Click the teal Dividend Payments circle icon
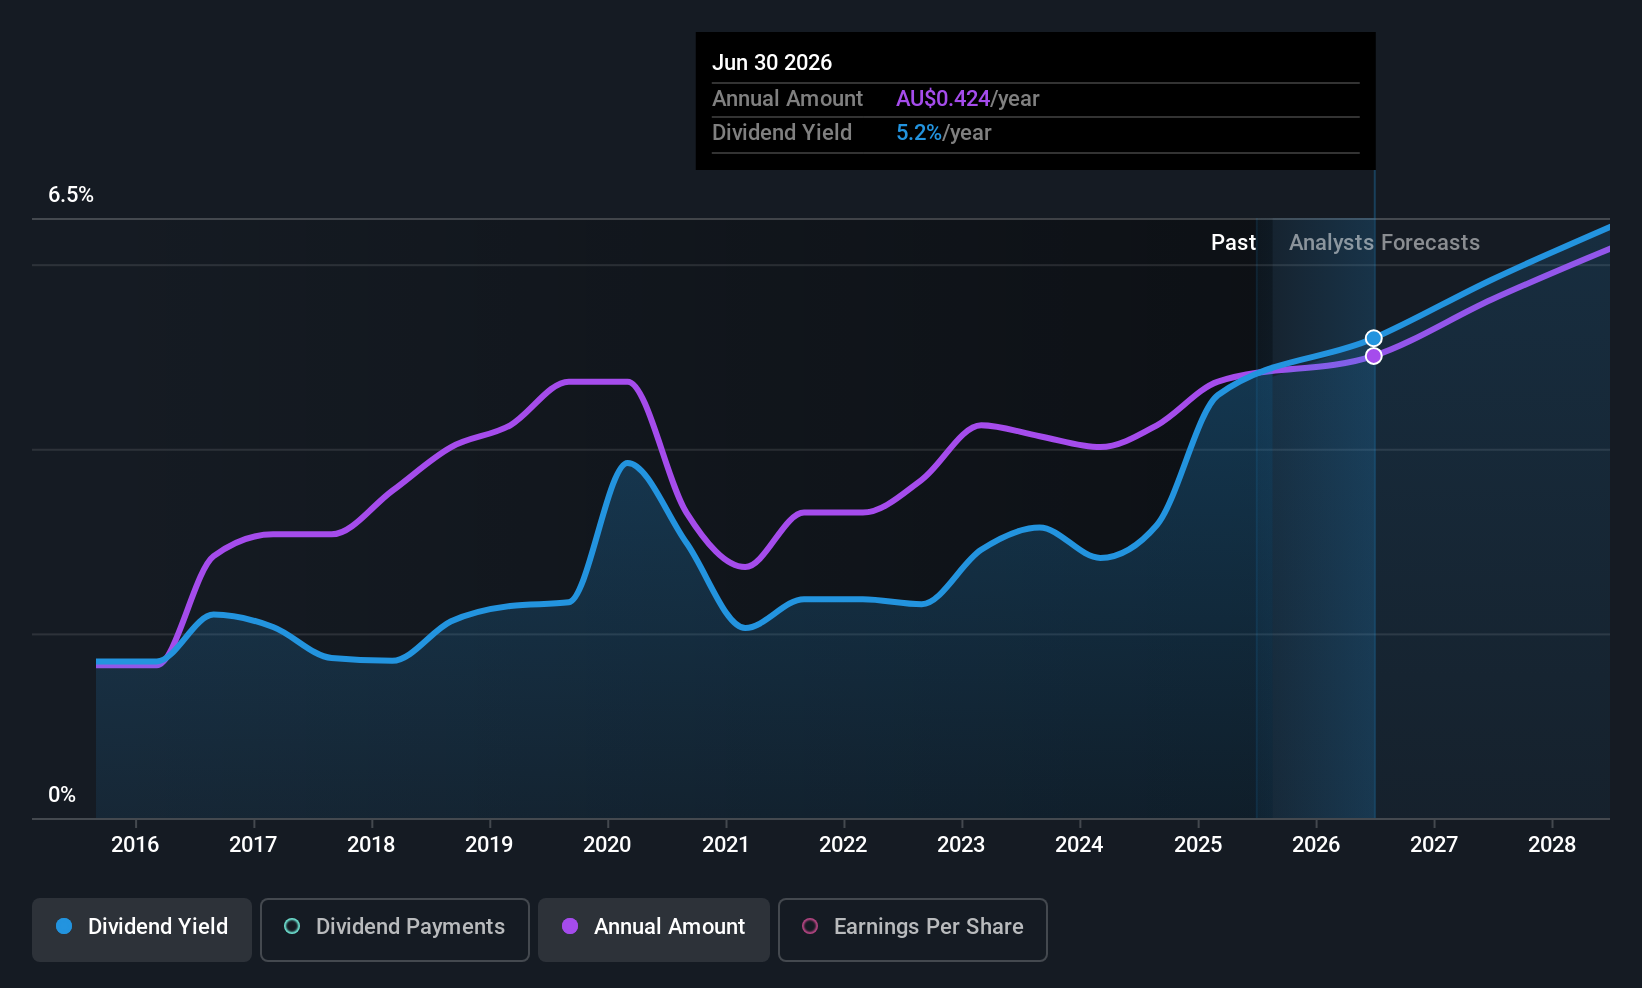1642x988 pixels. tap(292, 927)
